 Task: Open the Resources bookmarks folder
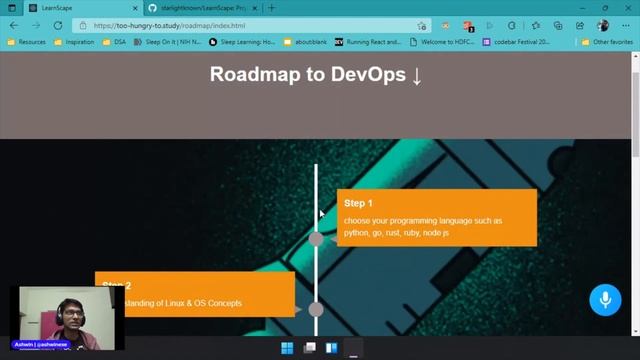pyautogui.click(x=27, y=42)
